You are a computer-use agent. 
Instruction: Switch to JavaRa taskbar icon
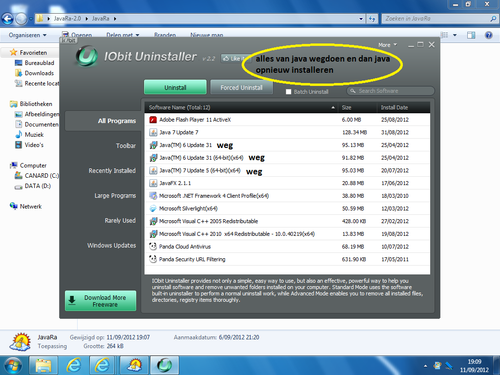(x=135, y=365)
